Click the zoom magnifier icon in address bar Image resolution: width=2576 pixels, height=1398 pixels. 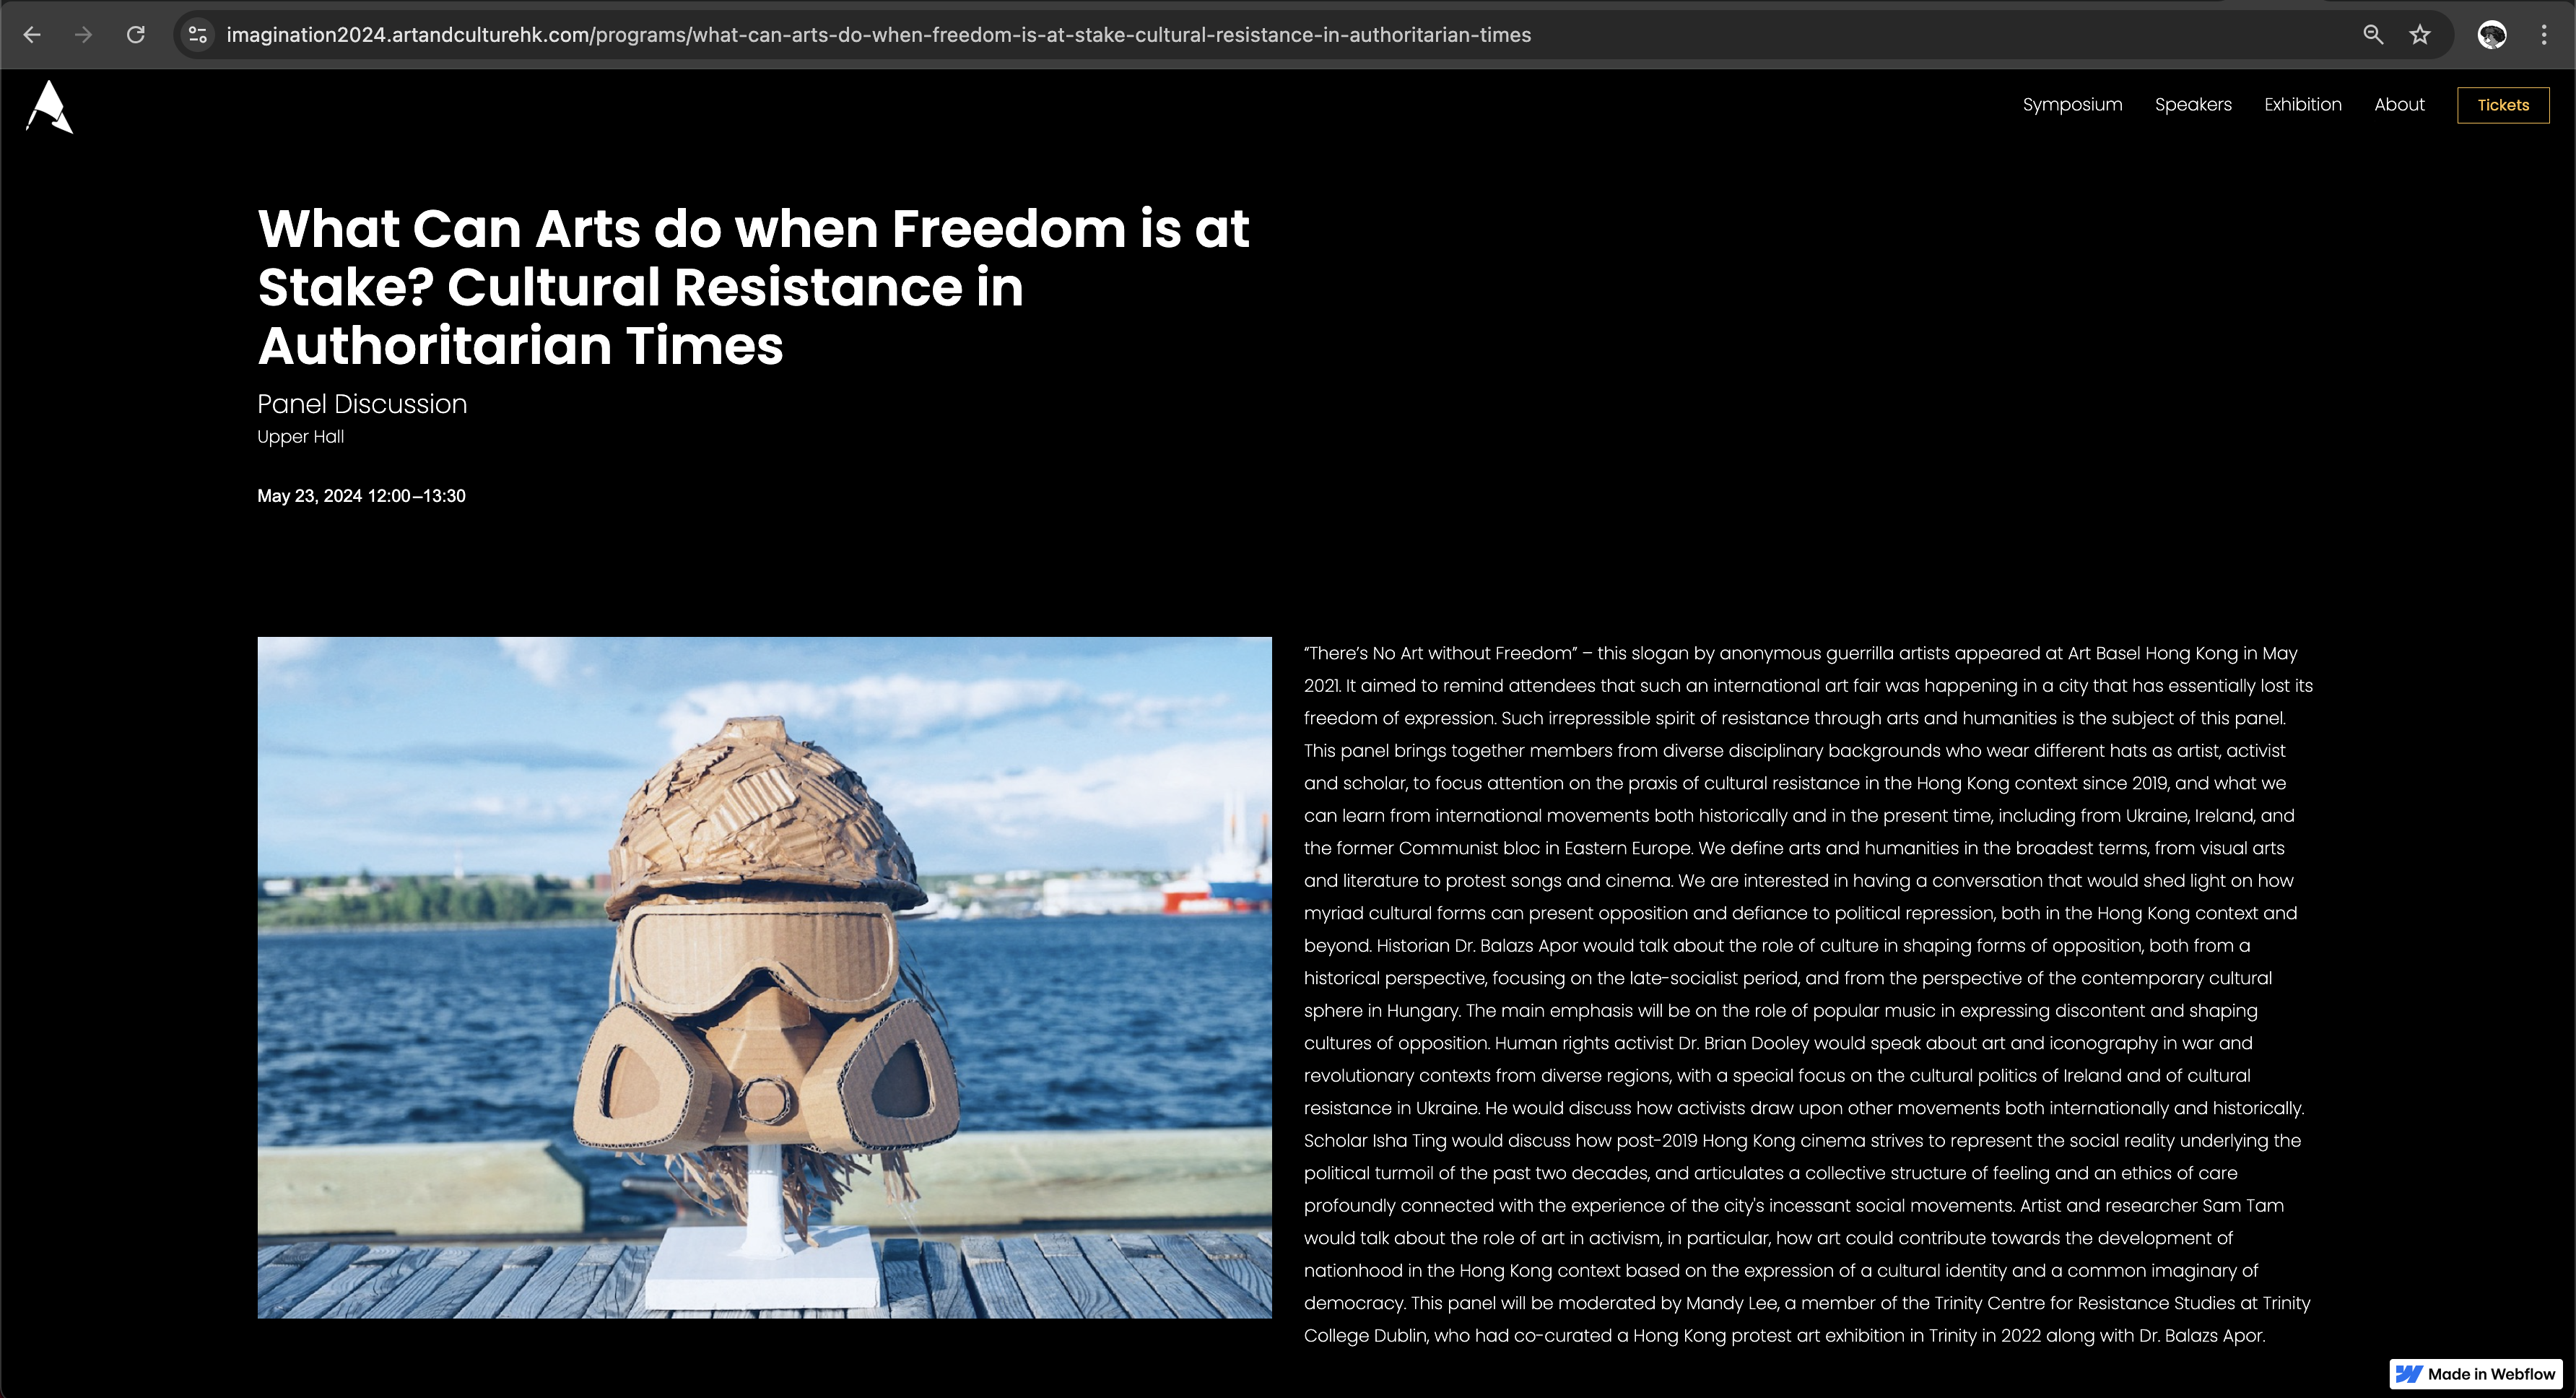click(2372, 35)
